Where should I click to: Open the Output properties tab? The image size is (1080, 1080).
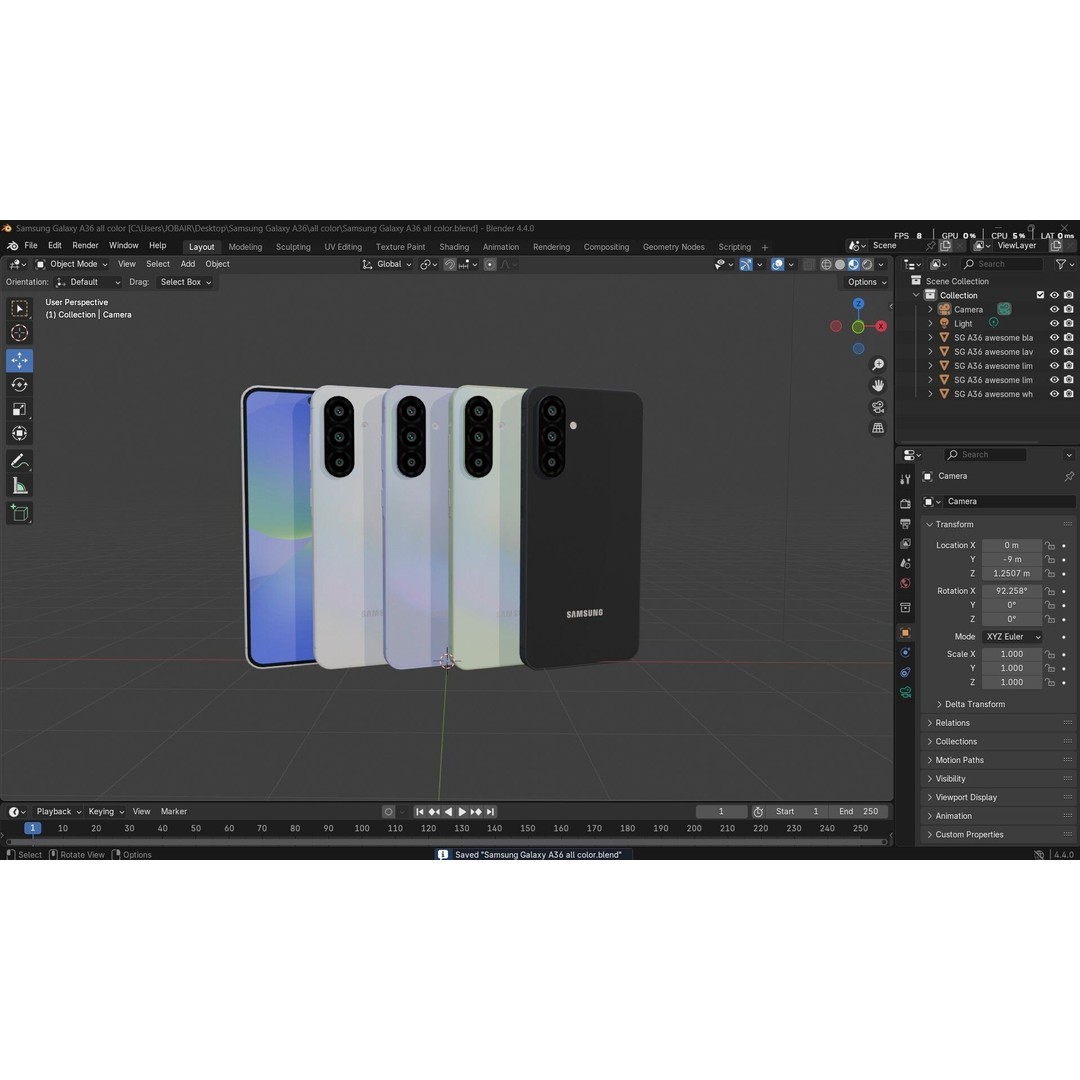pyautogui.click(x=906, y=524)
